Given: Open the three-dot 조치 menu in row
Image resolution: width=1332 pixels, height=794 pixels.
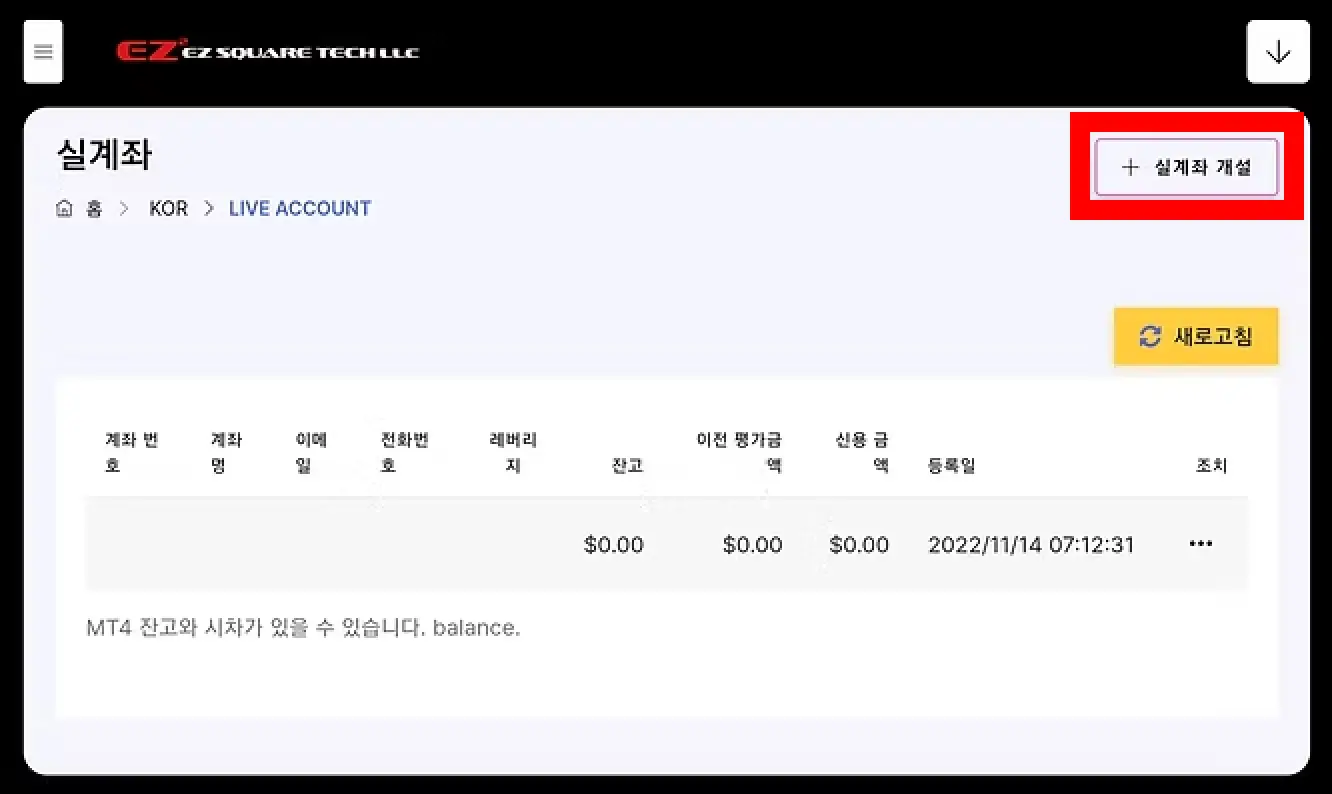Looking at the screenshot, I should [x=1201, y=544].
